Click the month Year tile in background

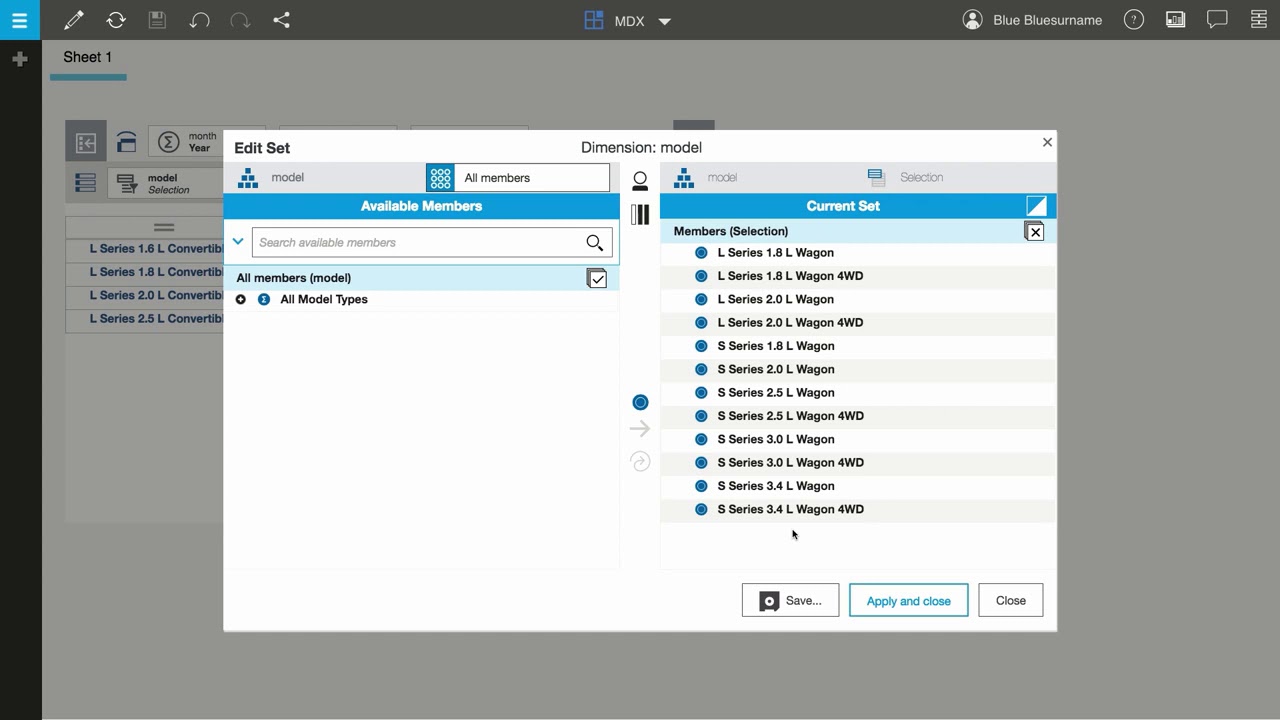186,142
